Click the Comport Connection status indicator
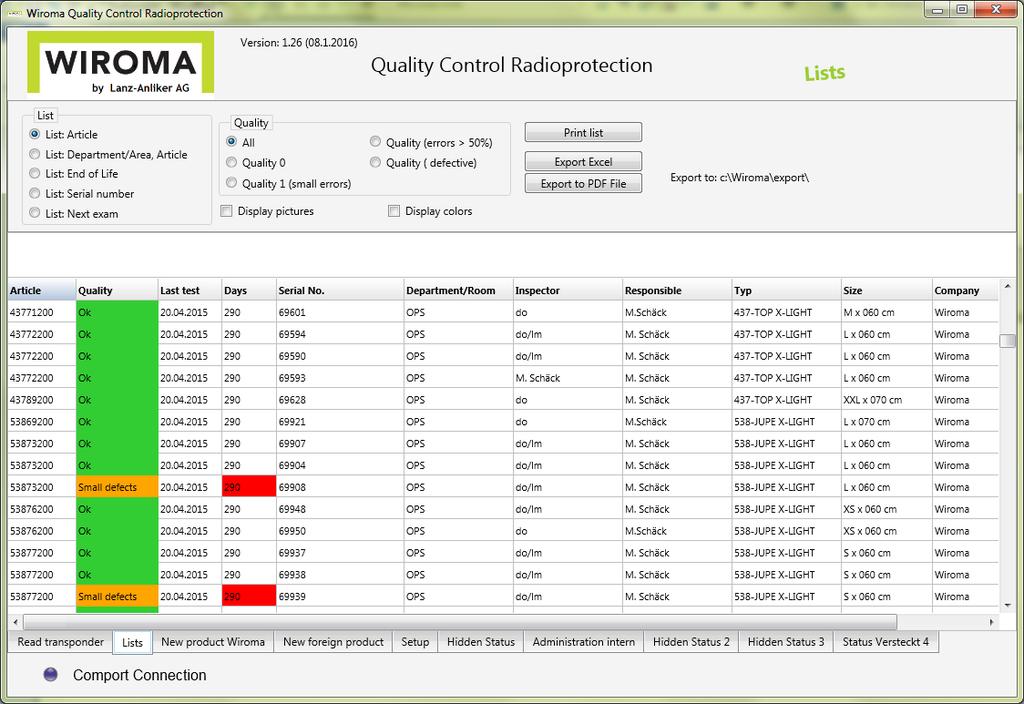Viewport: 1024px width, 704px height. coord(50,675)
